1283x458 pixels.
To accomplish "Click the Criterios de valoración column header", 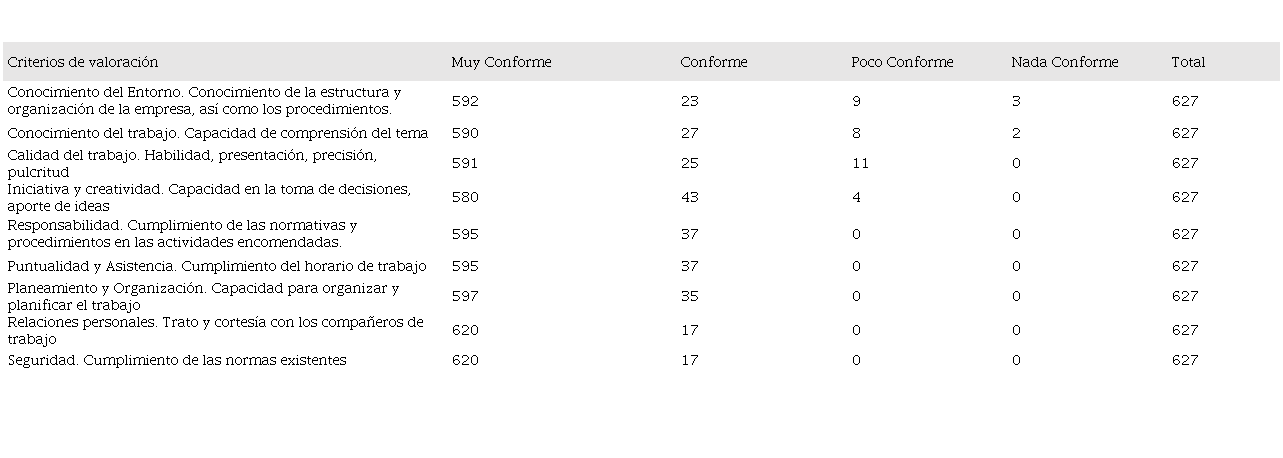I will 83,62.
